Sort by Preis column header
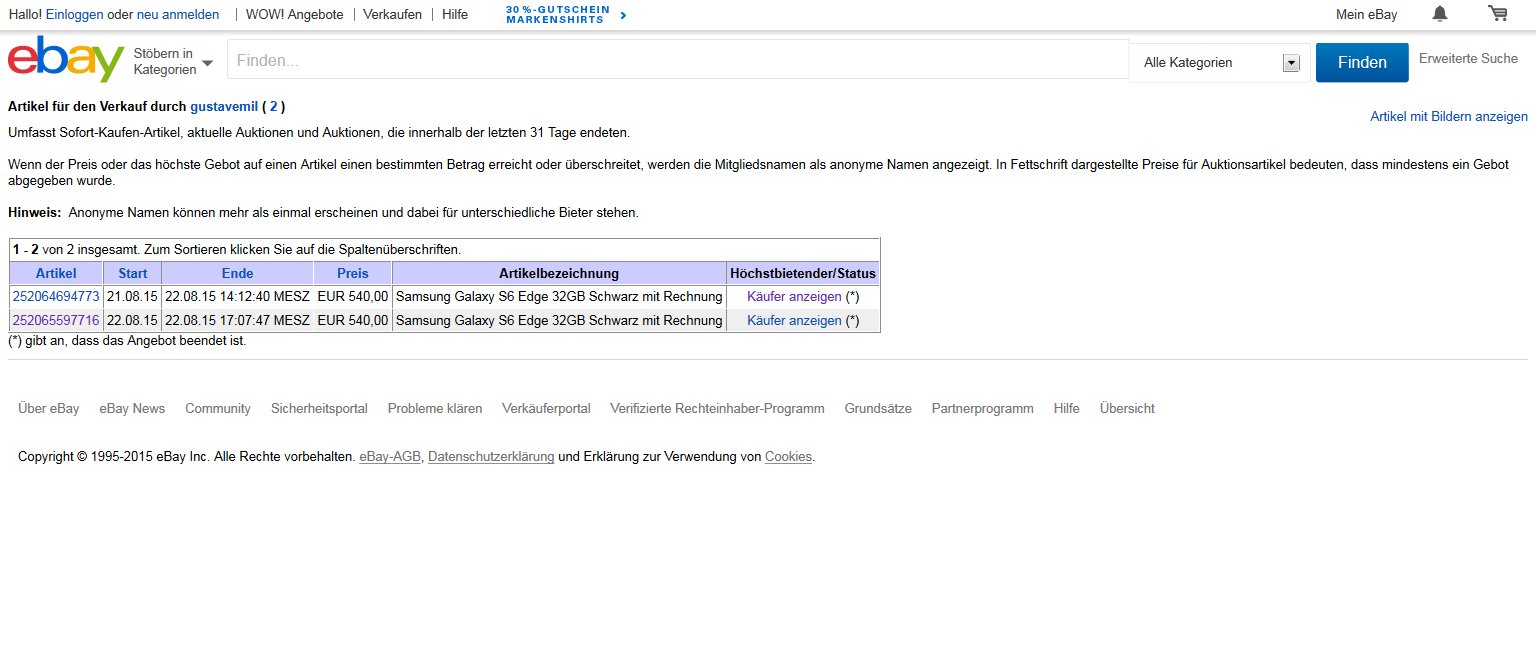Viewport: 1536px width, 672px height. tap(353, 273)
